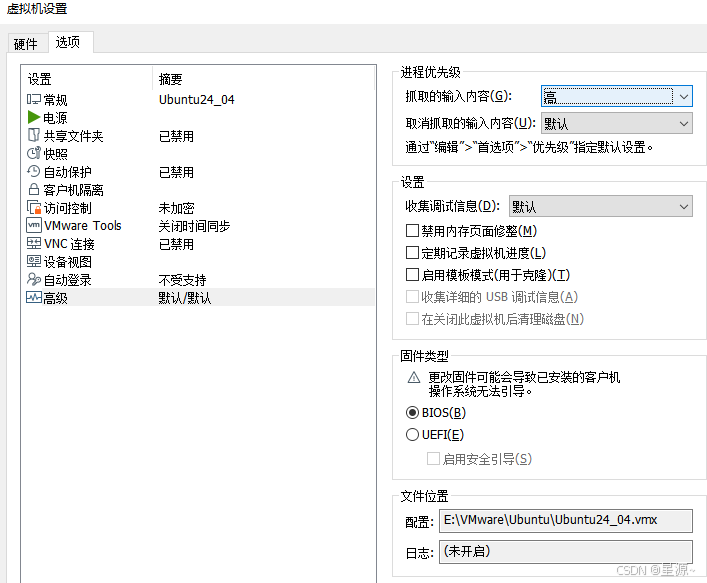Click the 共享文件夹 shared folders icon
This screenshot has height=583, width=707.
click(34, 135)
